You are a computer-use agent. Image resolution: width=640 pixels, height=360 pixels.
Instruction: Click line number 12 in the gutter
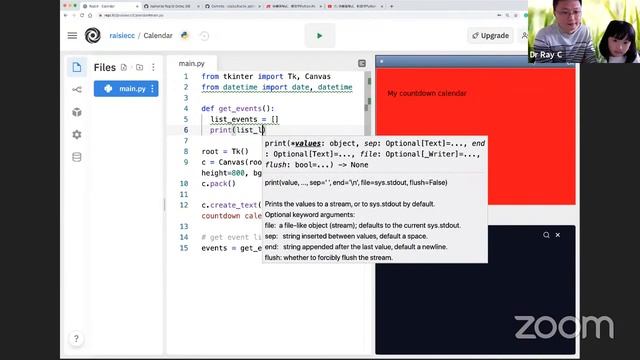click(x=184, y=205)
